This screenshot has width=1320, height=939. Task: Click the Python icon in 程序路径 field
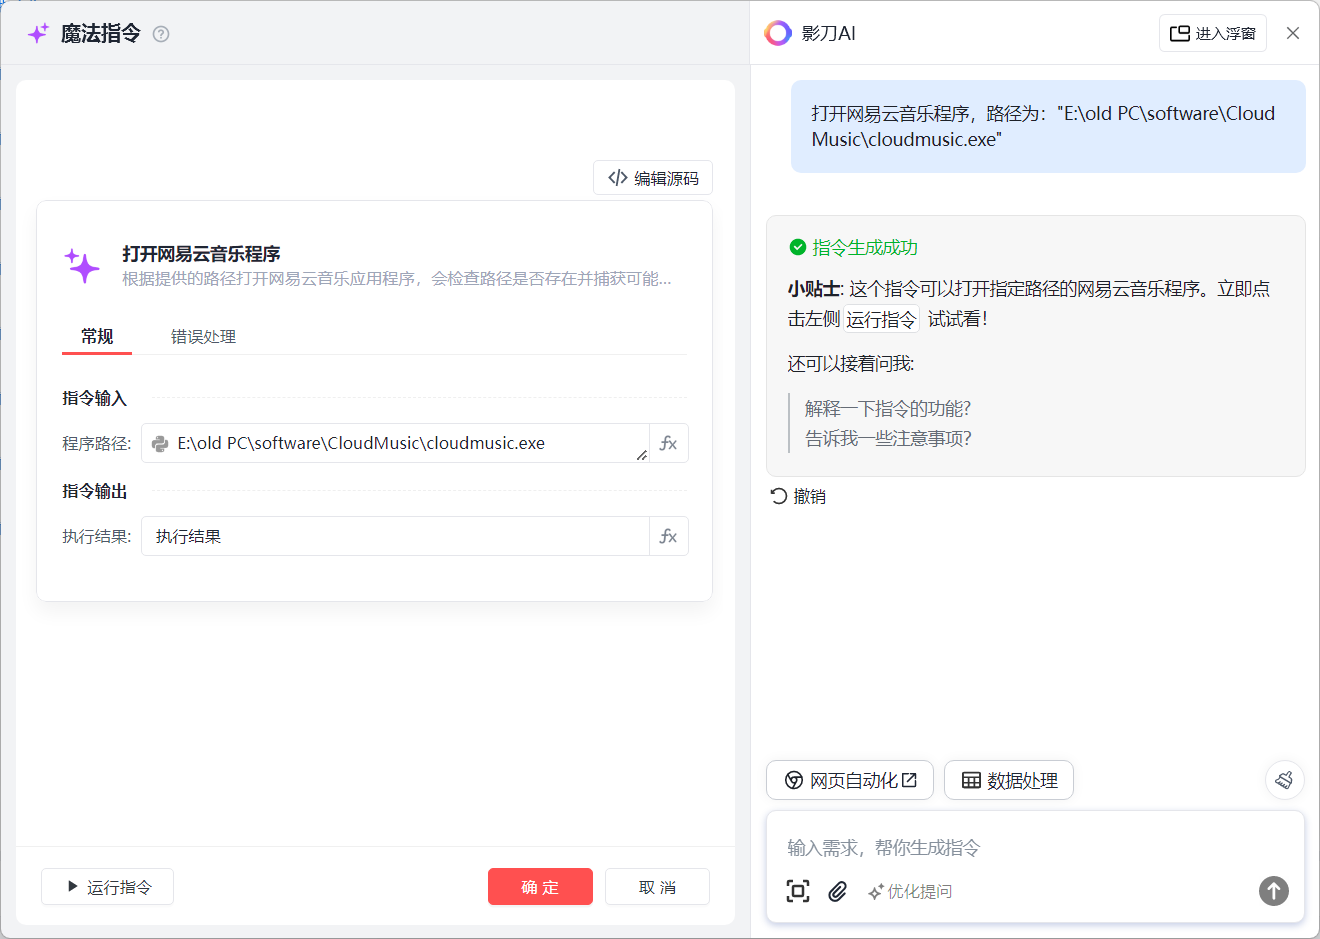[160, 444]
